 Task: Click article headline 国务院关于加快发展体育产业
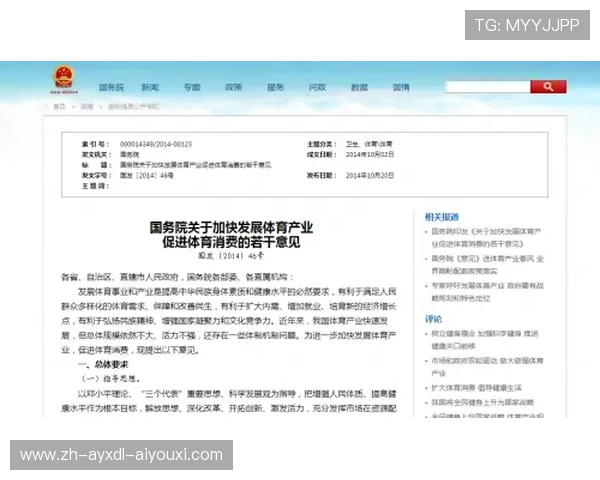coord(231,228)
